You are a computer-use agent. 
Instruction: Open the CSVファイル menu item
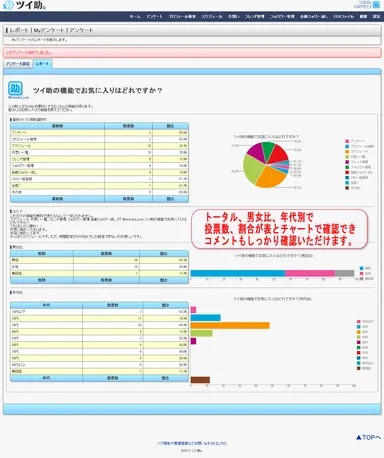tap(343, 16)
